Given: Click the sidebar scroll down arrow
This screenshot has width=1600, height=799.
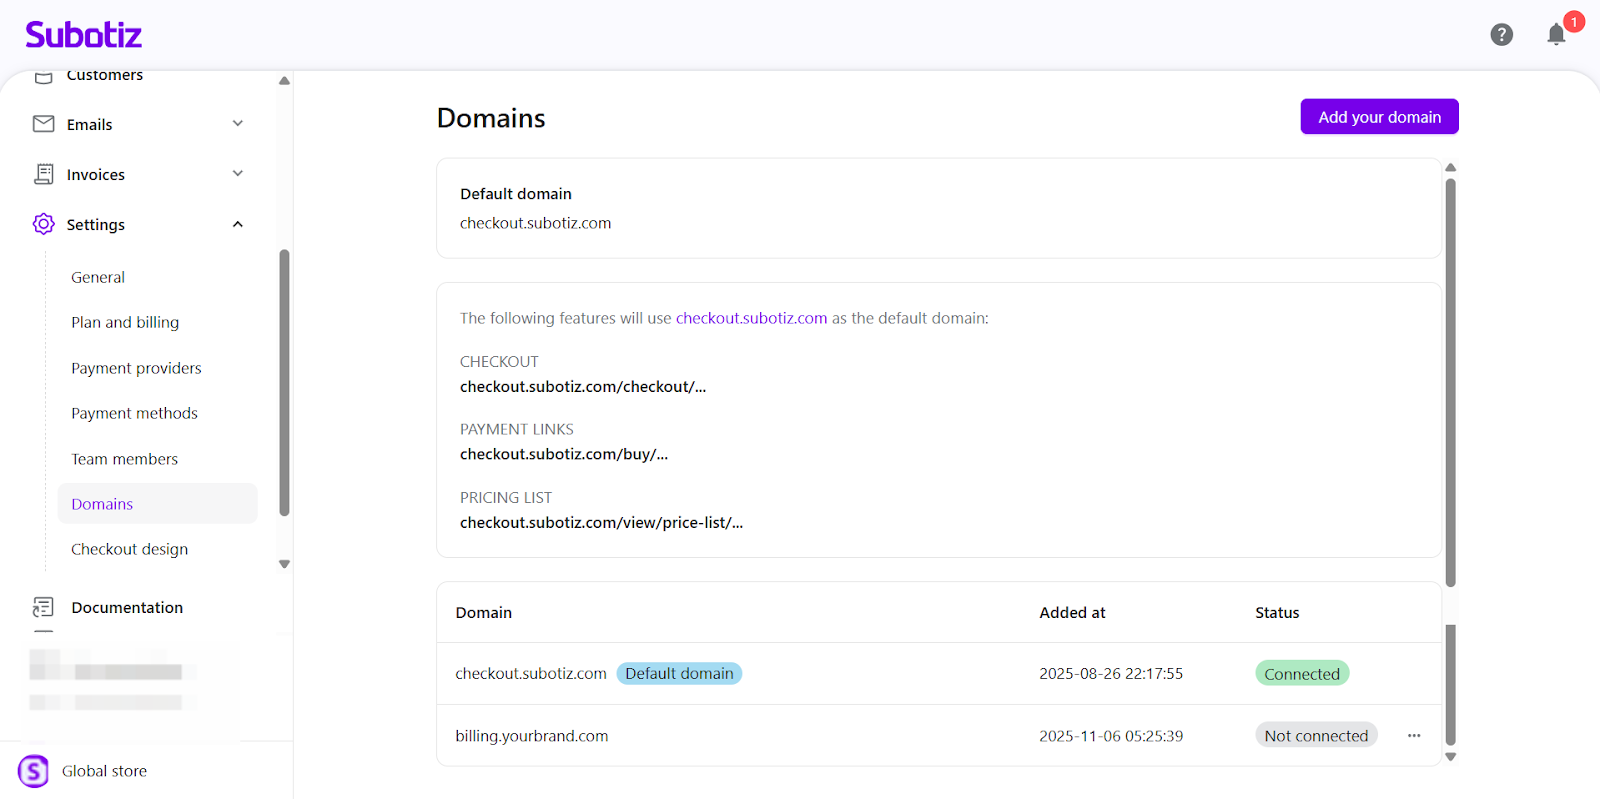Looking at the screenshot, I should [284, 564].
